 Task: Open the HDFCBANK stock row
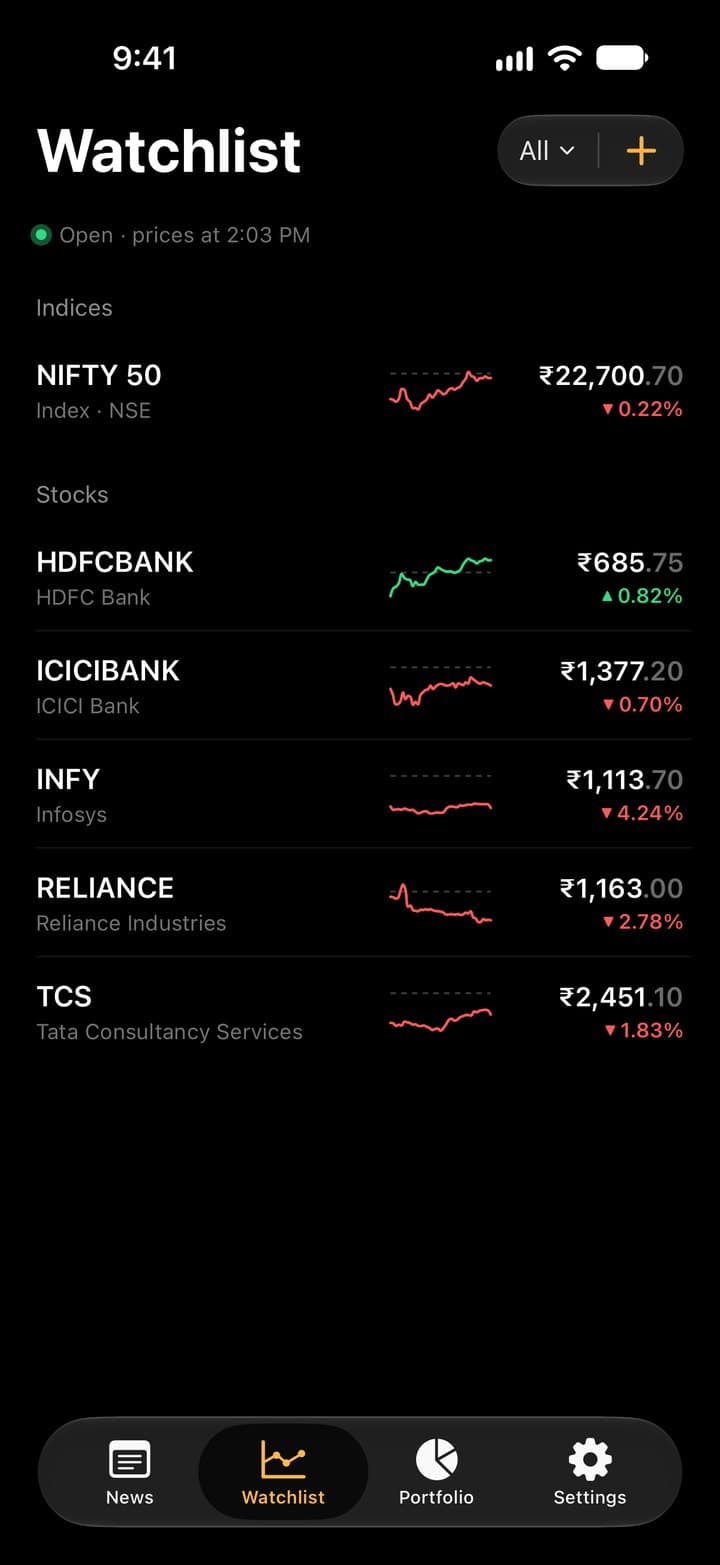pyautogui.click(x=360, y=578)
